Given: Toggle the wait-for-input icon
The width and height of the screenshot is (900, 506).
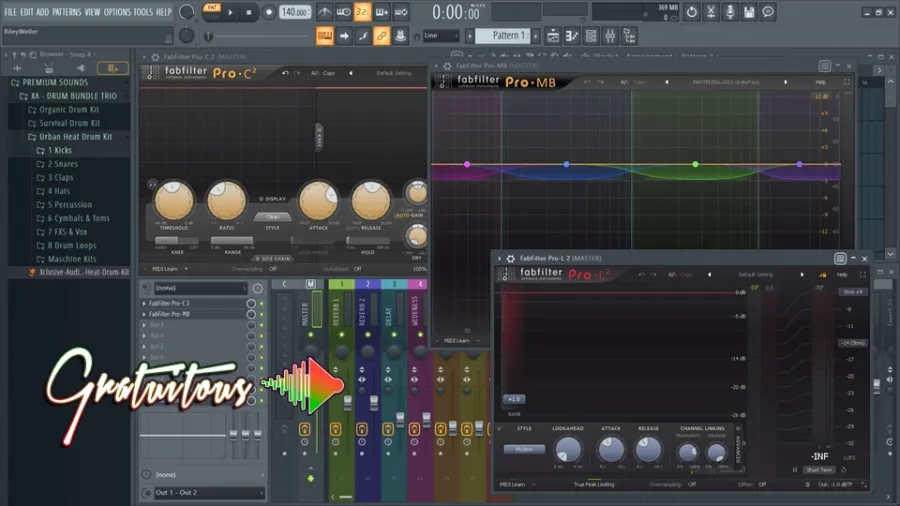Looking at the screenshot, I should pyautogui.click(x=343, y=12).
